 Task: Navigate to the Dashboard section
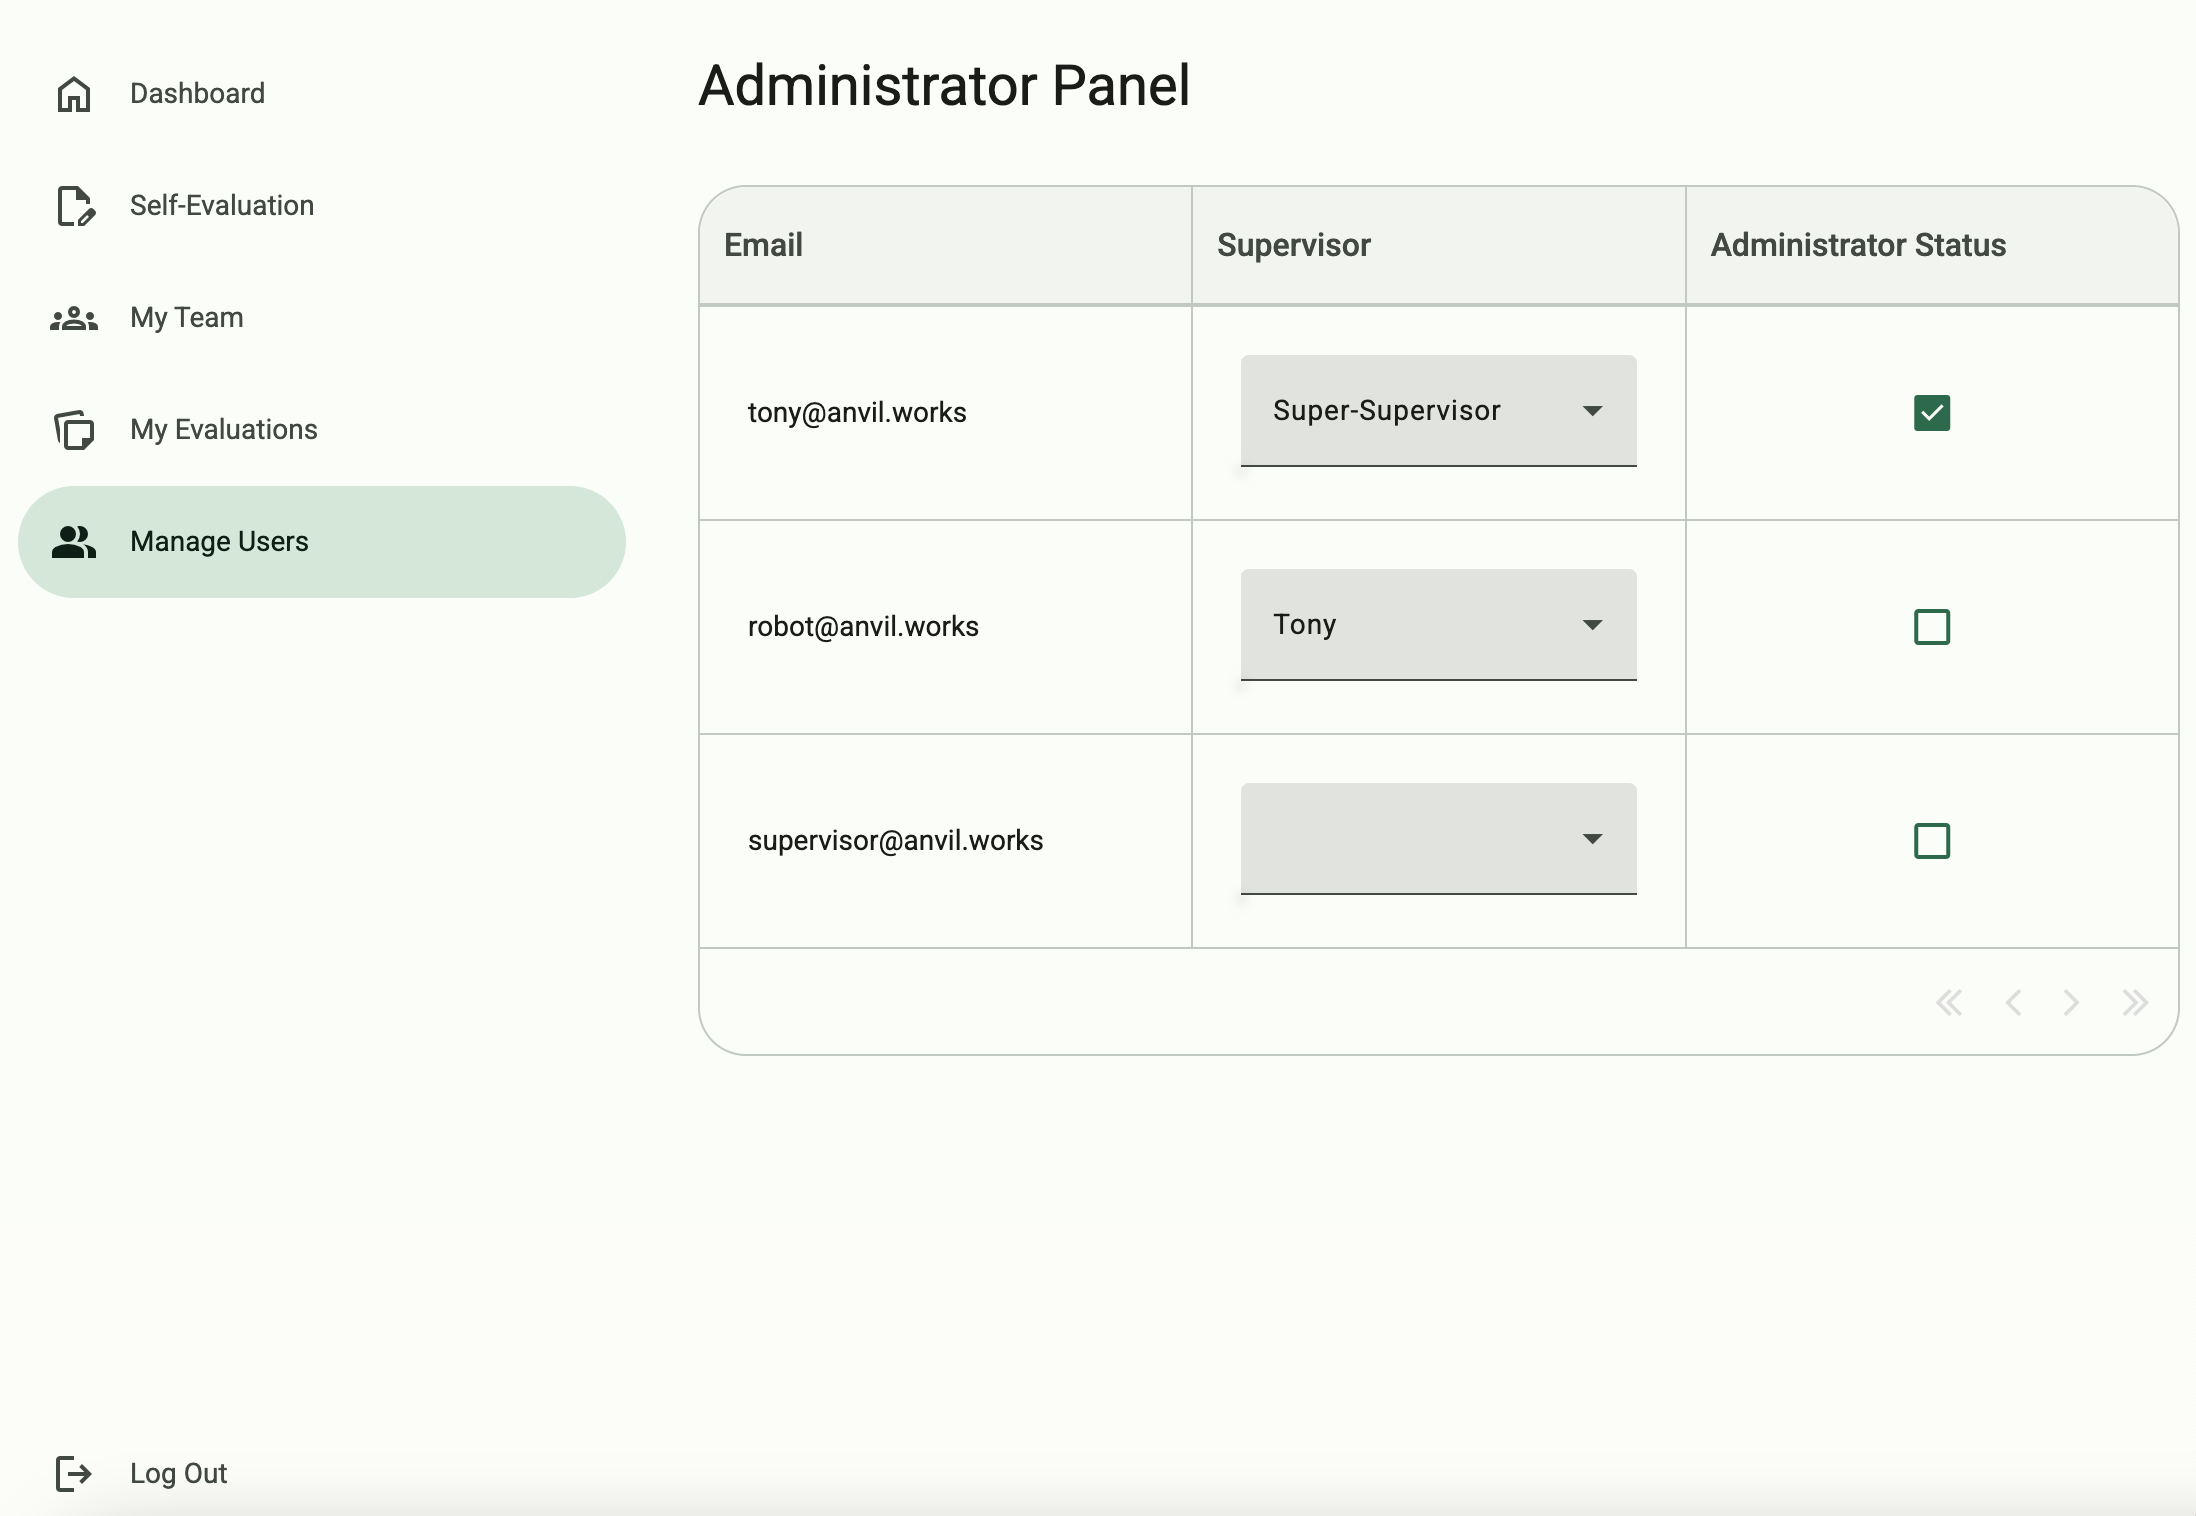click(196, 93)
